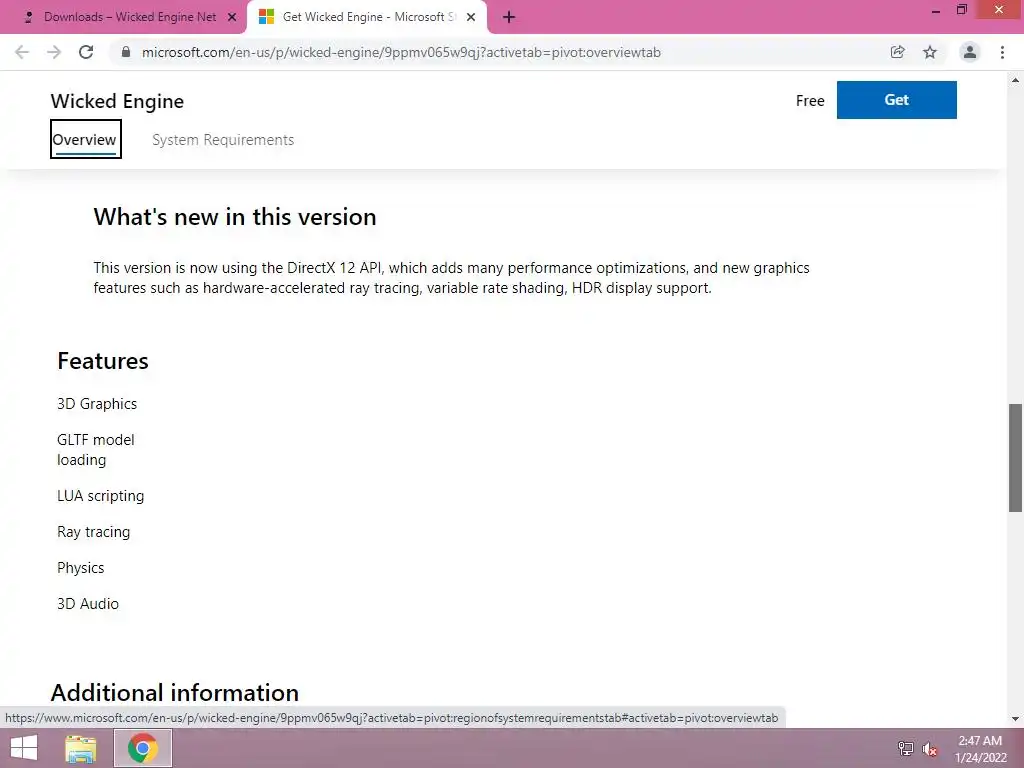This screenshot has height=768, width=1024.
Task: Restore down the Chrome window
Action: (962, 10)
